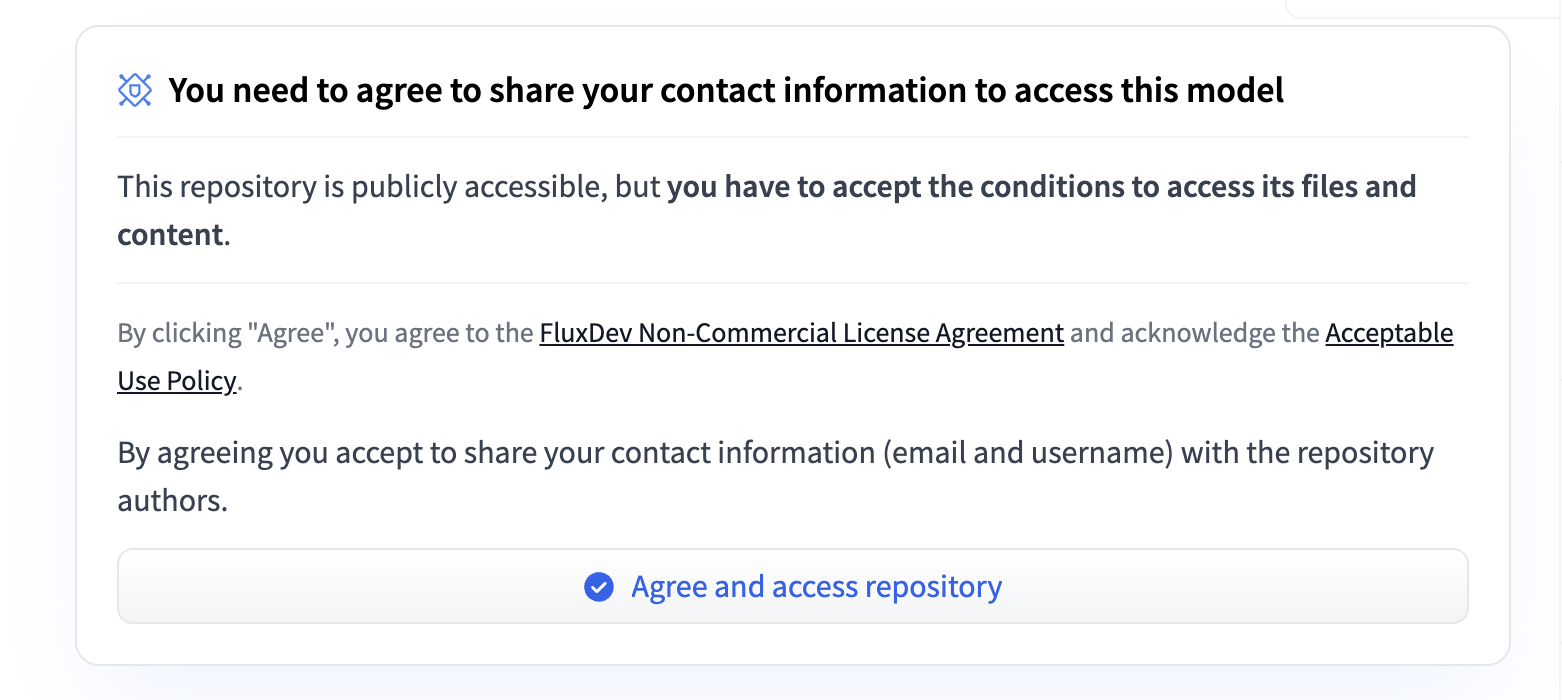Click the divider line above the license notice

(792, 283)
